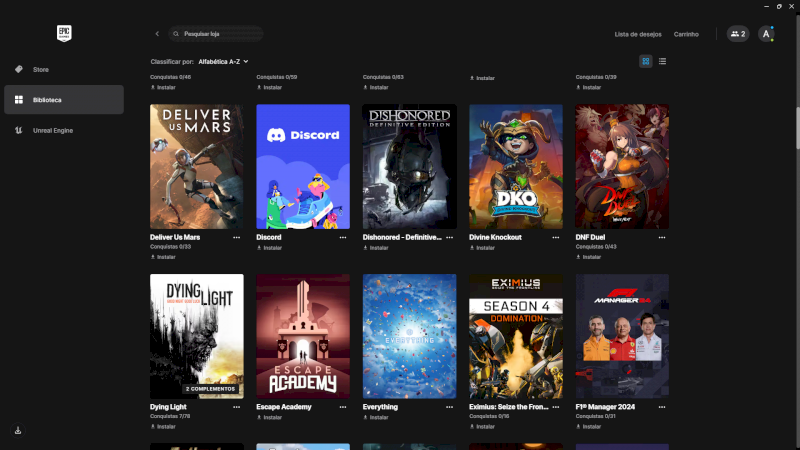Open the three-dot menu for Deliver Us Mars
The height and width of the screenshot is (450, 800).
pyautogui.click(x=237, y=238)
